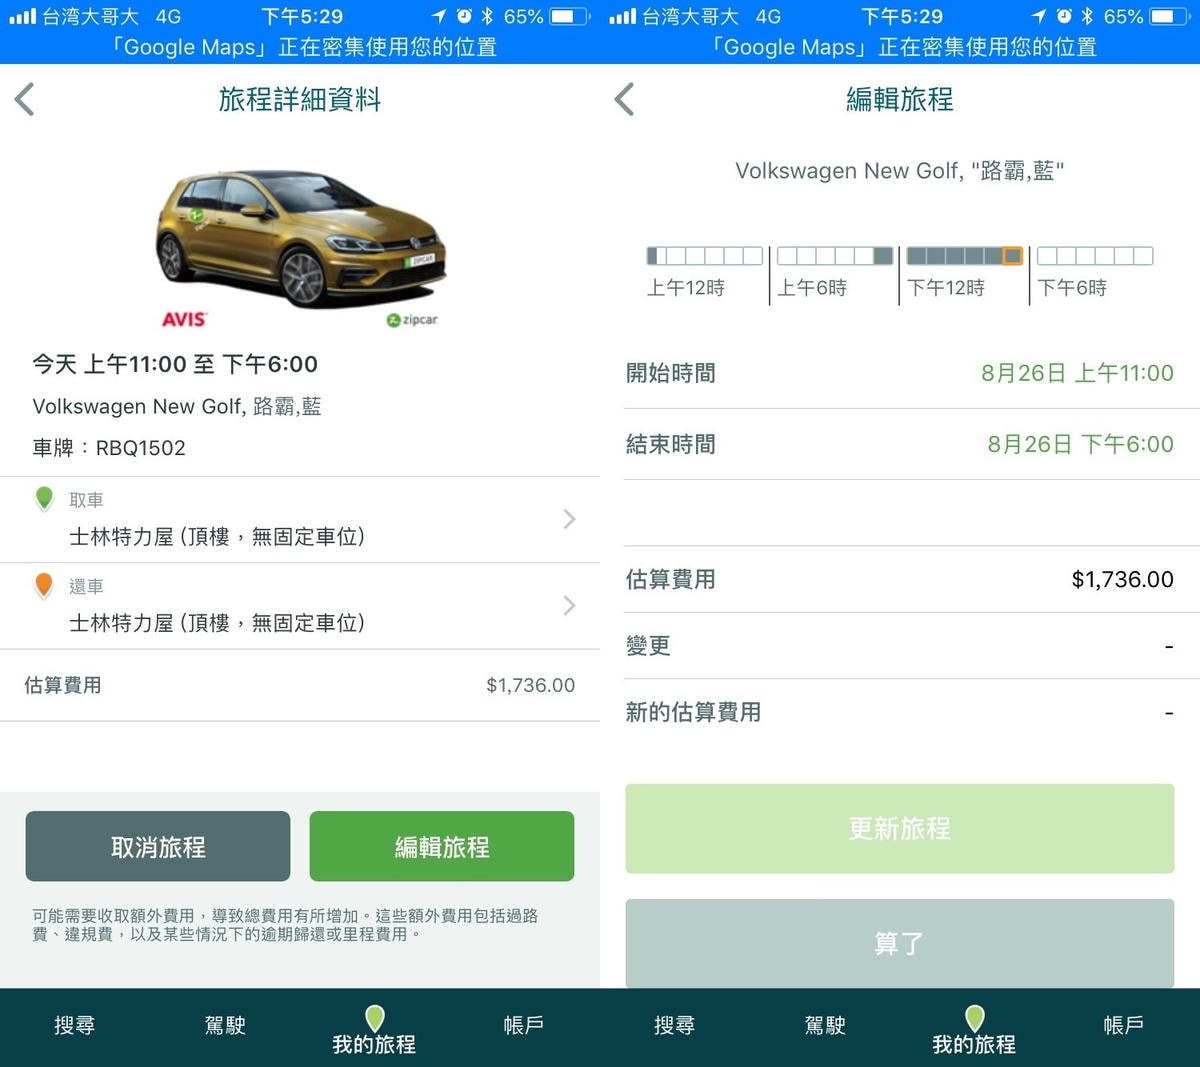Switch to 帳戶 tab on right screen
1200x1067 pixels.
pos(1124,1026)
